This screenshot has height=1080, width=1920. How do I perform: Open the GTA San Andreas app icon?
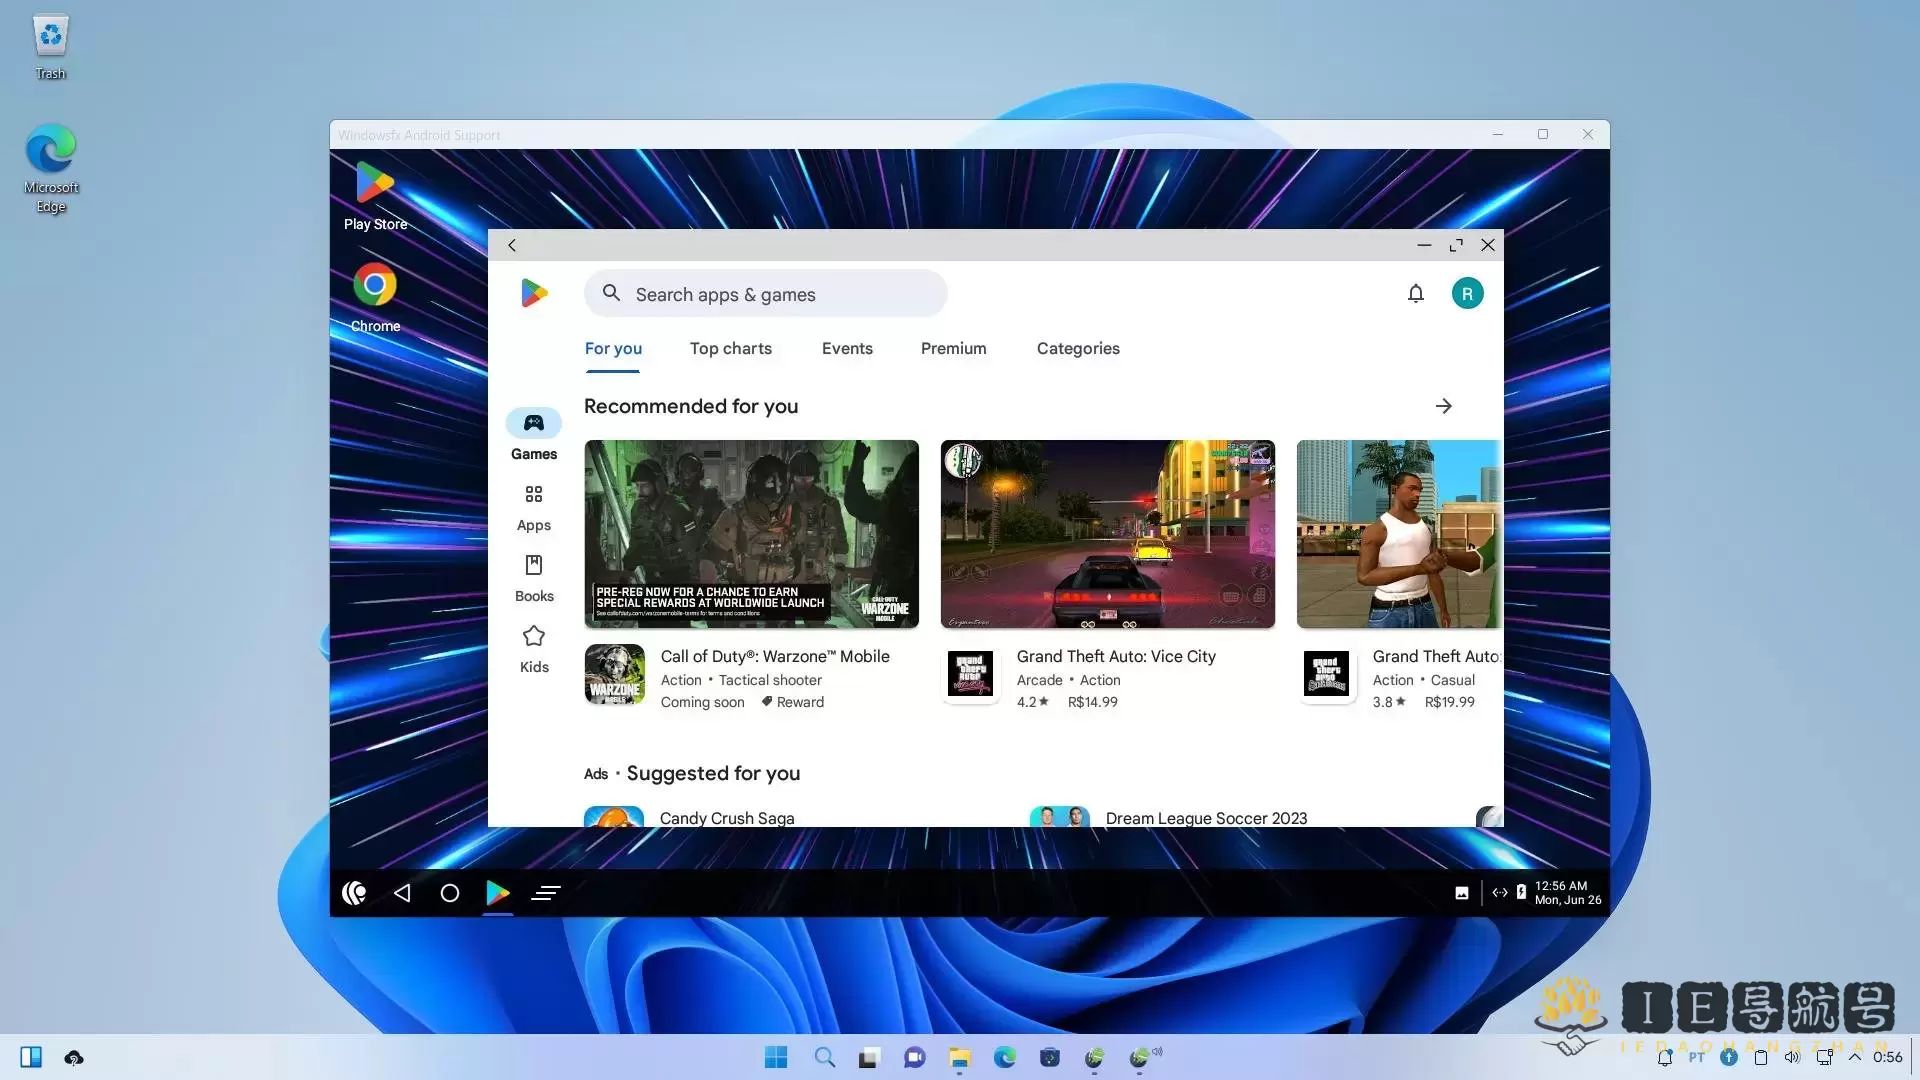tap(1327, 674)
